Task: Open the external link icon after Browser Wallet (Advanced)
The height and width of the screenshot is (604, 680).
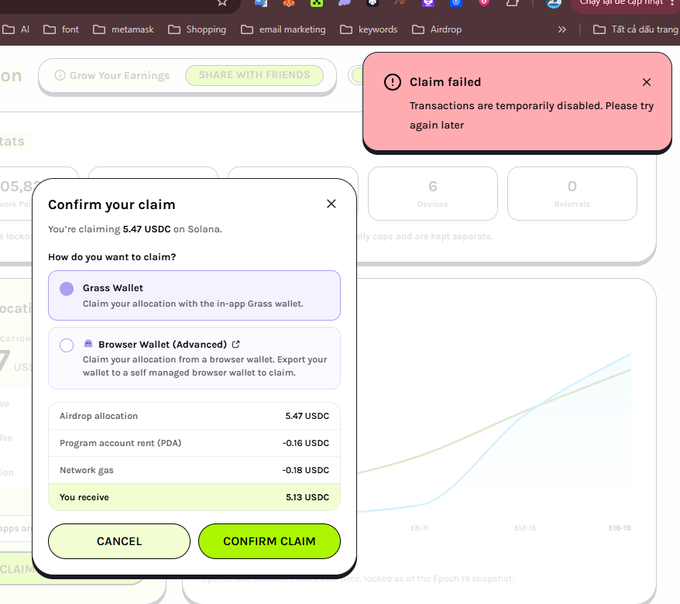Action: click(235, 344)
